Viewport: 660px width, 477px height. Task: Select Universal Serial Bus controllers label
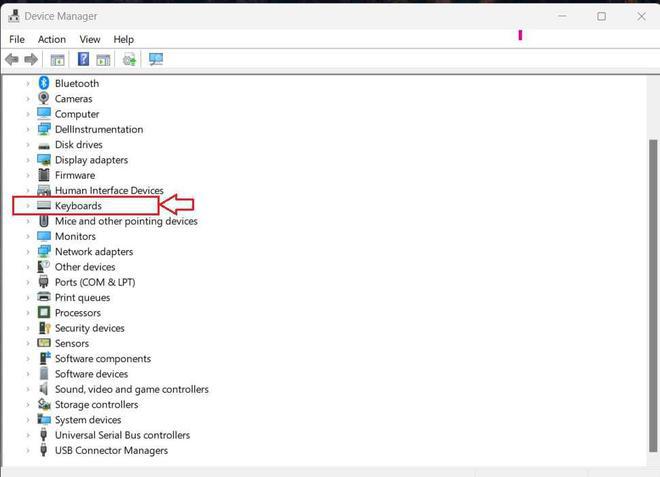pyautogui.click(x=122, y=435)
